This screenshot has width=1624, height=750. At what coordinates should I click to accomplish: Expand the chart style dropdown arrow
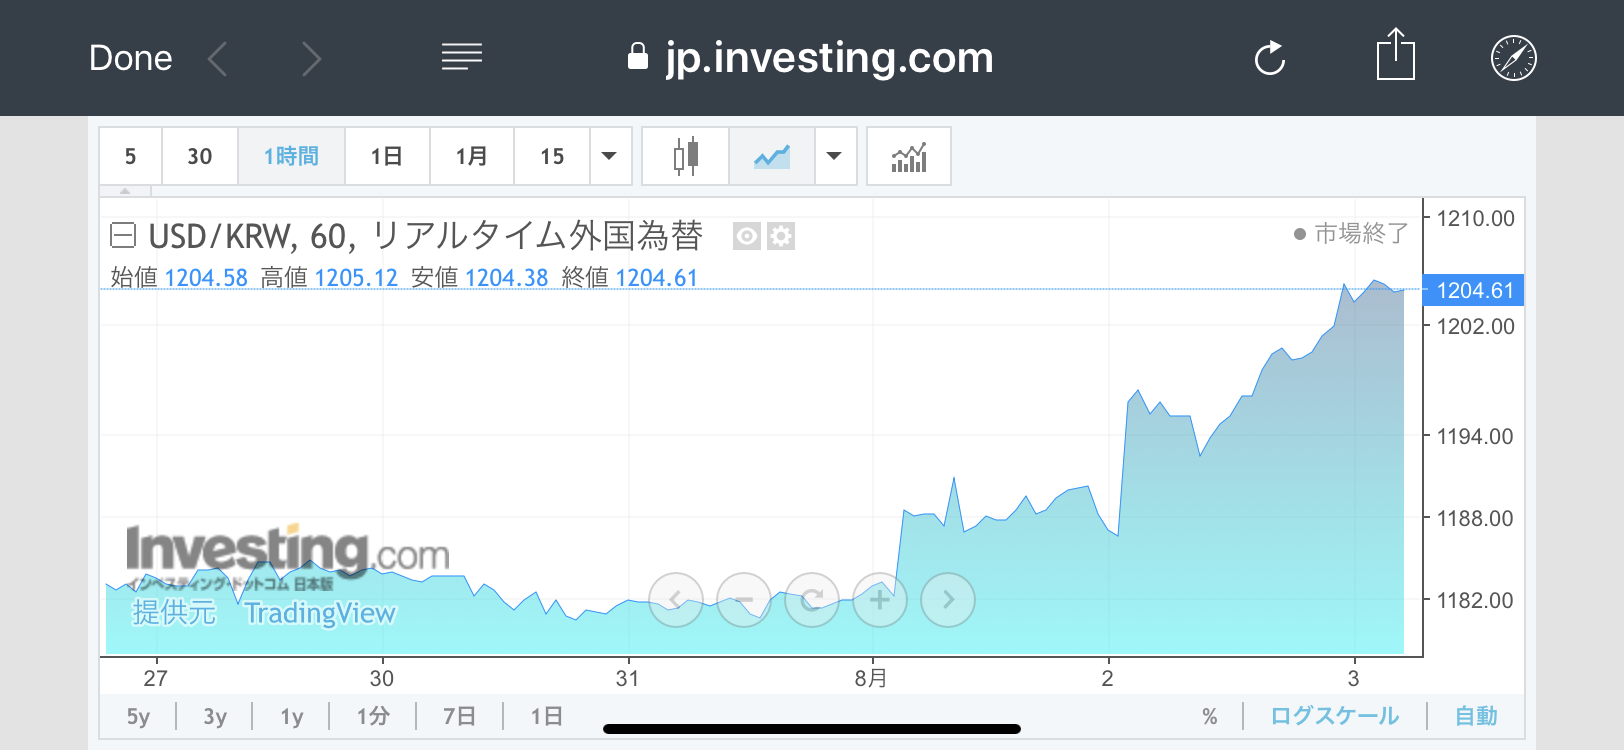(x=834, y=157)
